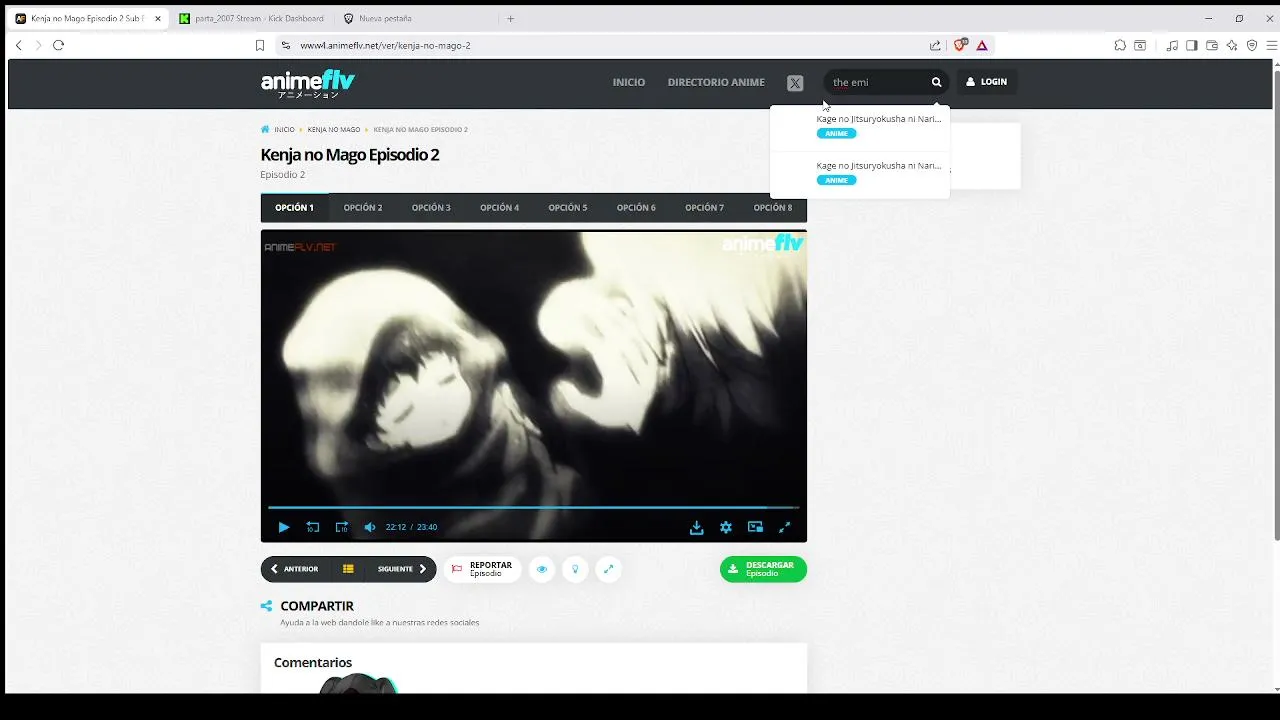Screen dimensions: 1280x720
Task: Open INICIO in the site navigation
Action: (629, 82)
